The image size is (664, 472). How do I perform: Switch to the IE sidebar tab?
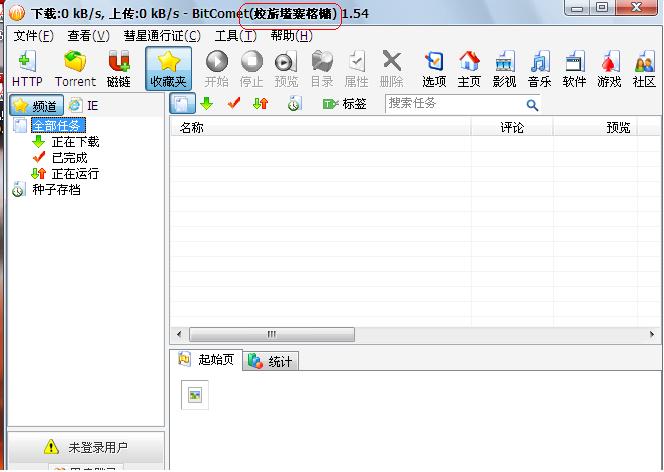tap(84, 105)
